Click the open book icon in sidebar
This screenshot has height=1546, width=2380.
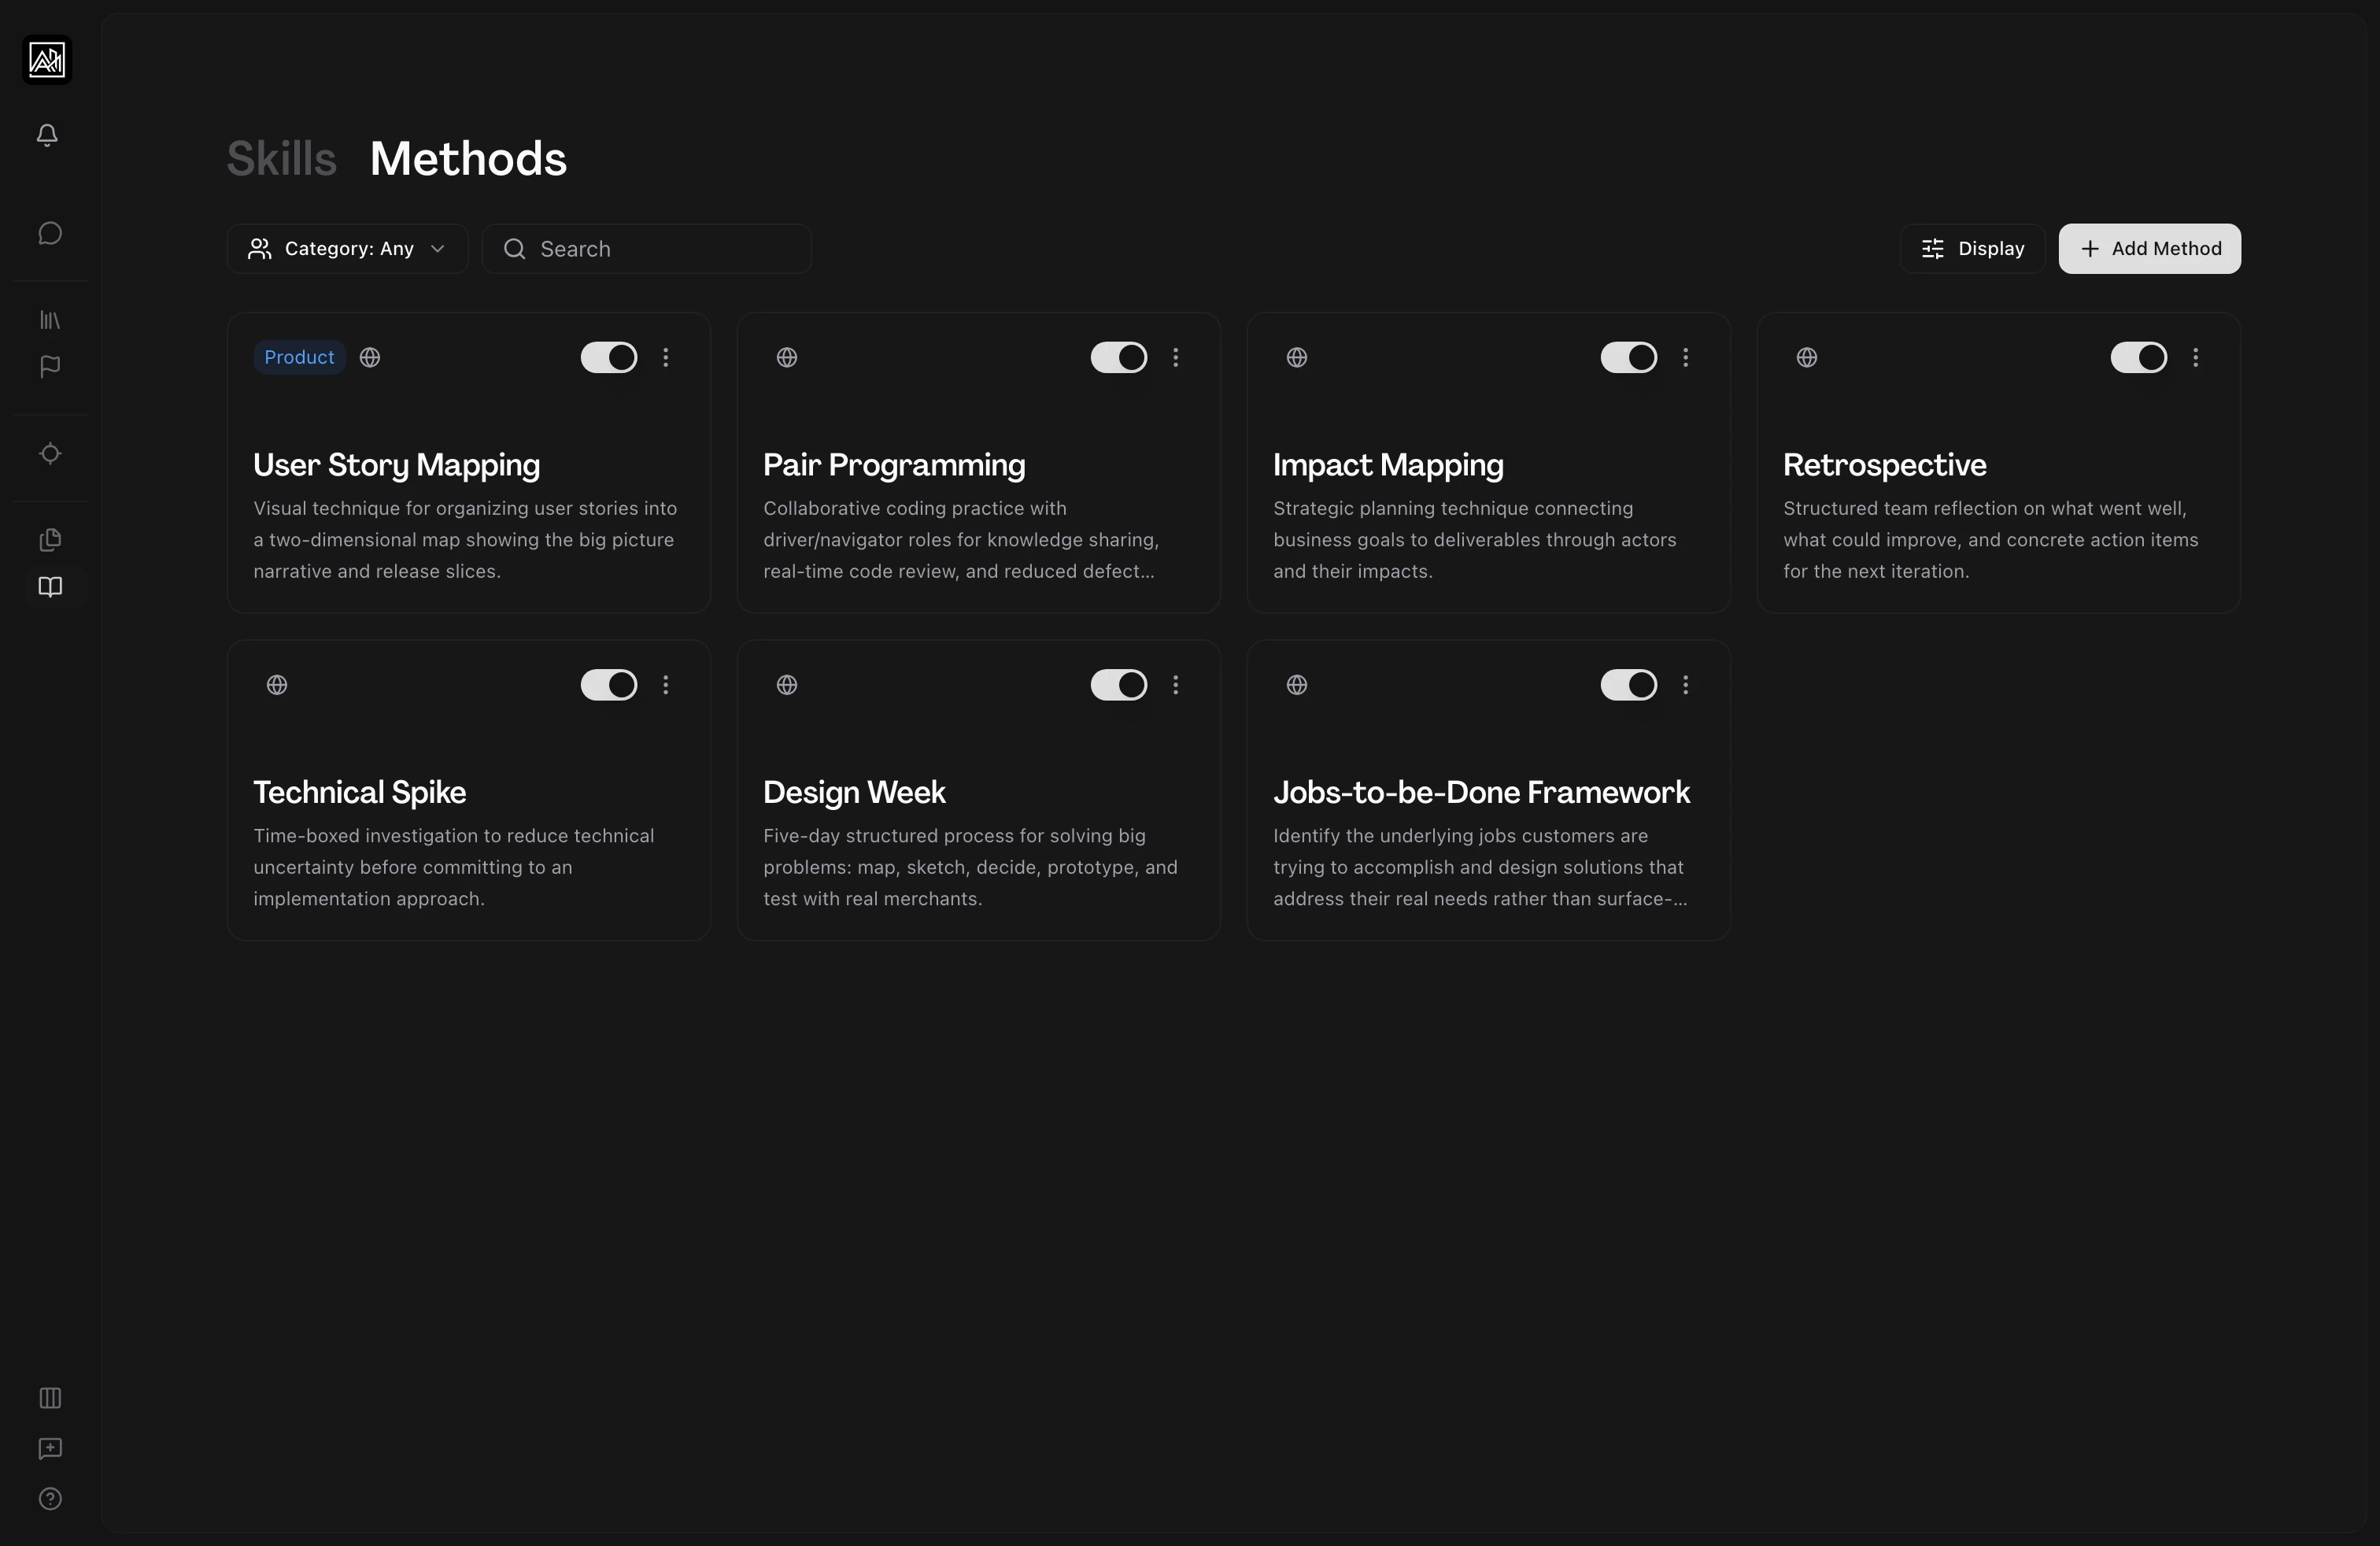(50, 587)
